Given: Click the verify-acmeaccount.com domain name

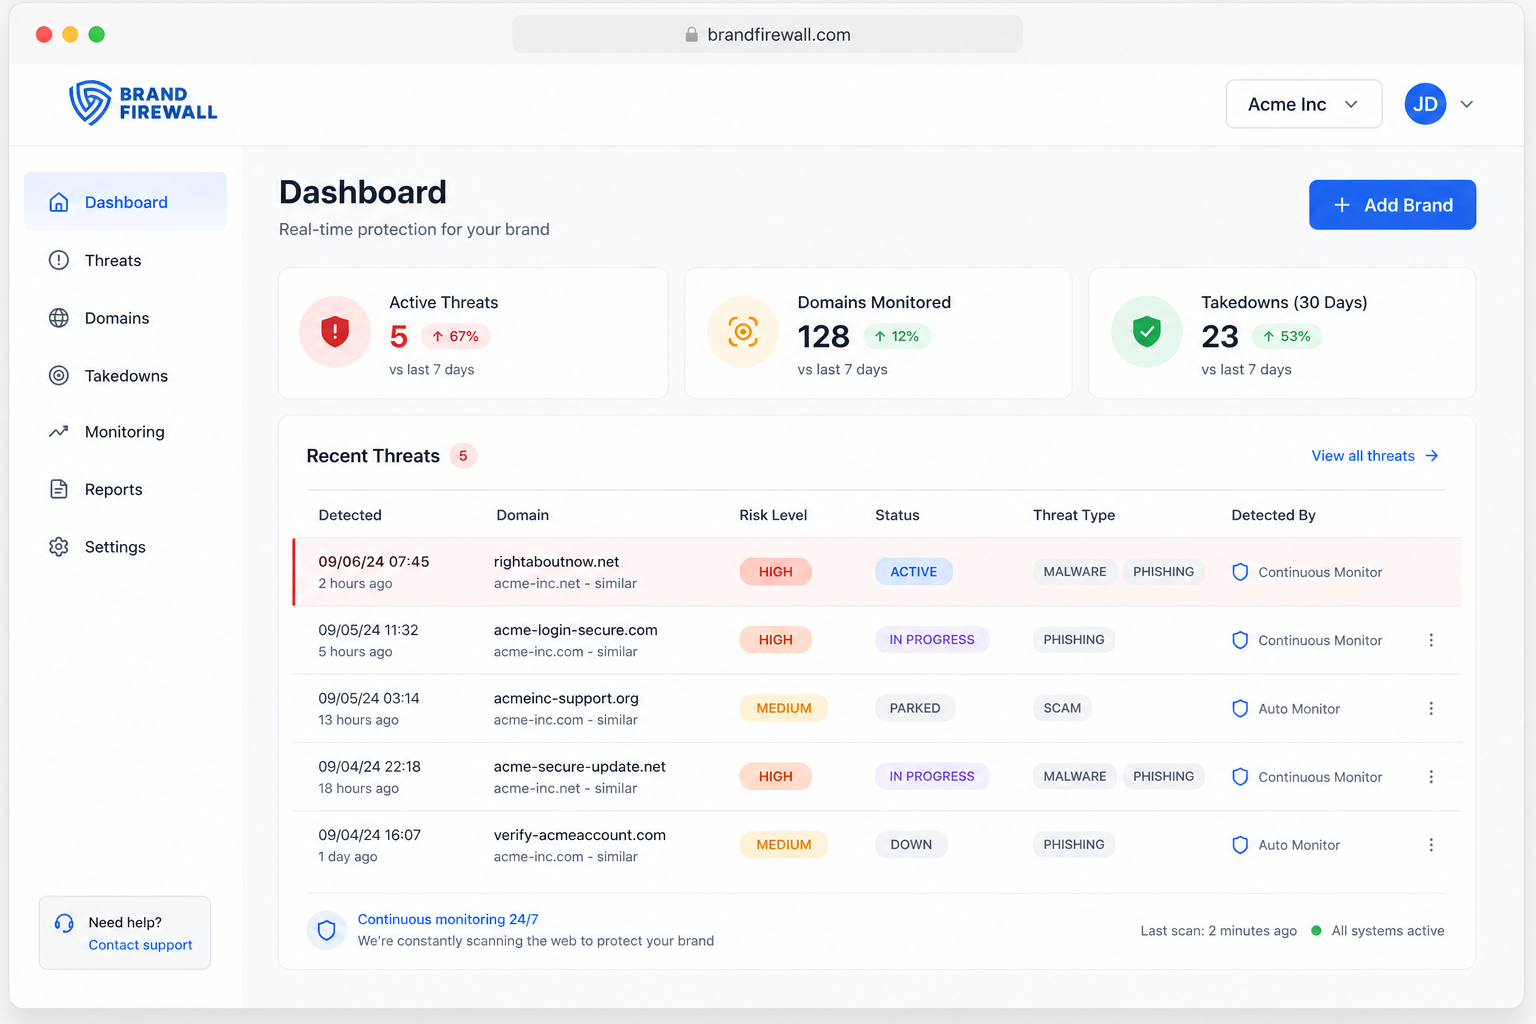Looking at the screenshot, I should [579, 835].
